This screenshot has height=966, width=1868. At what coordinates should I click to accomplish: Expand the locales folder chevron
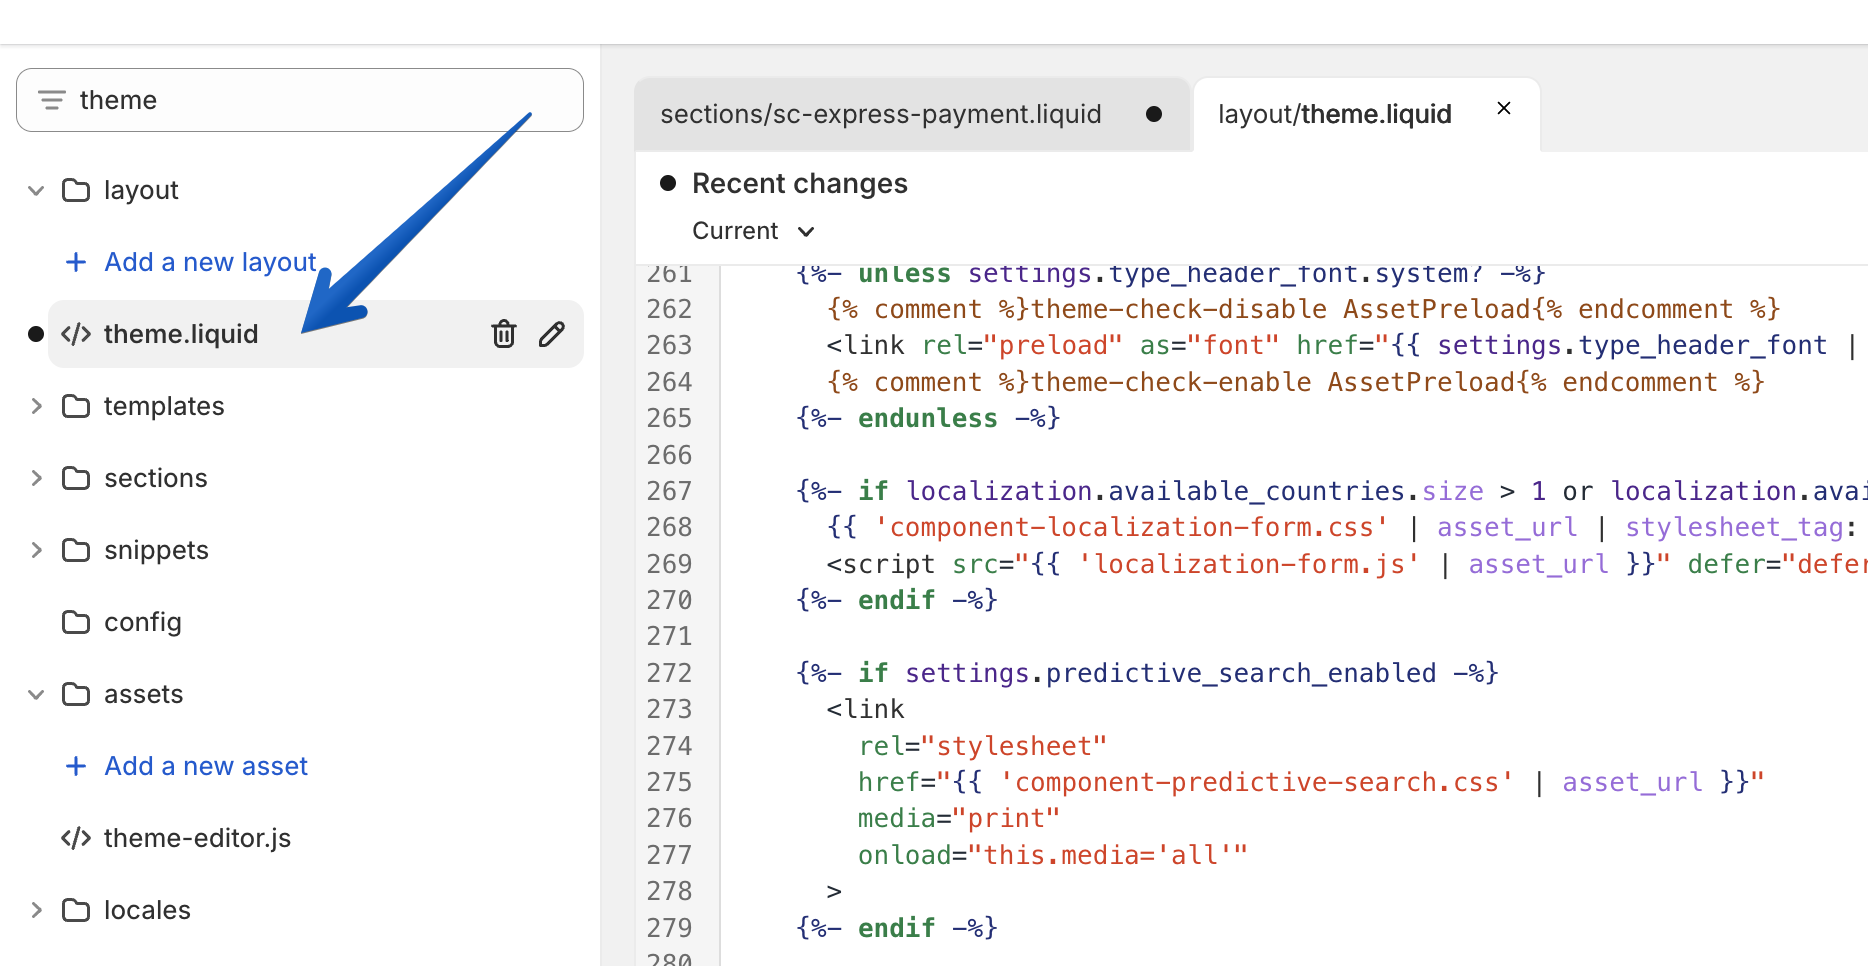click(36, 910)
